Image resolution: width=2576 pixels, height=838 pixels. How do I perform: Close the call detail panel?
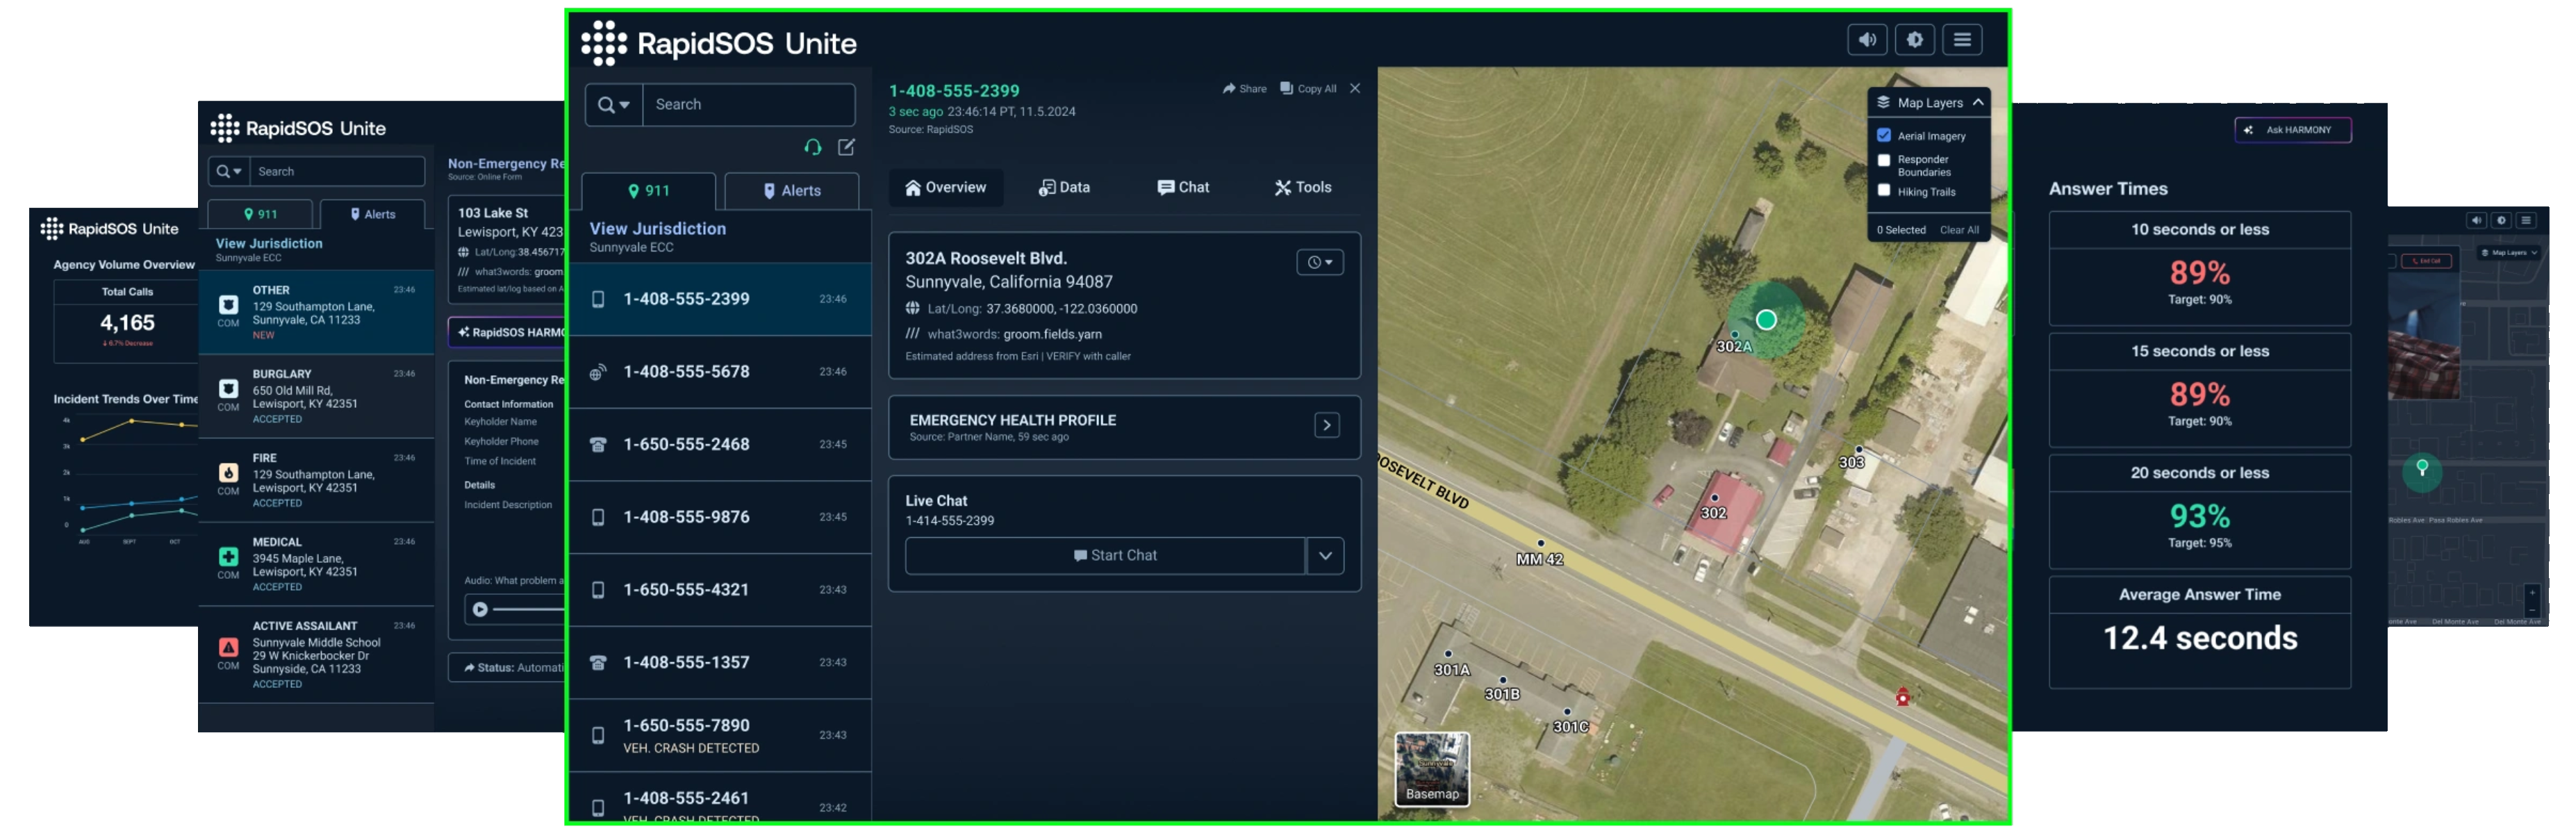tap(1355, 88)
